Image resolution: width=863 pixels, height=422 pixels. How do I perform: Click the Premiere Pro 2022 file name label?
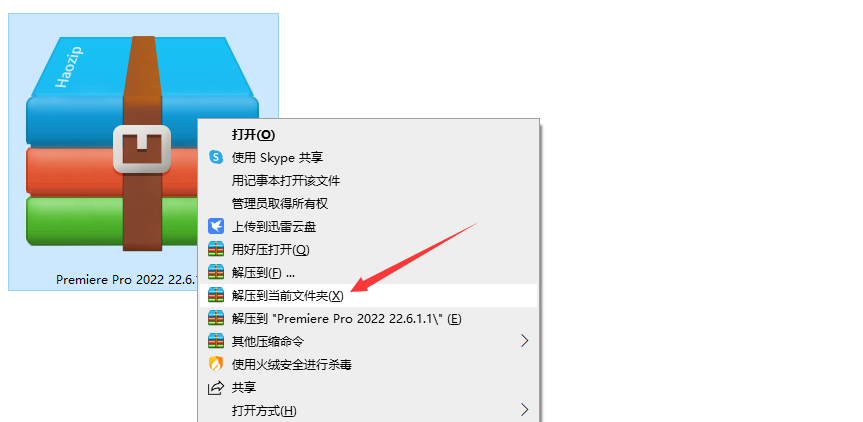(127, 279)
